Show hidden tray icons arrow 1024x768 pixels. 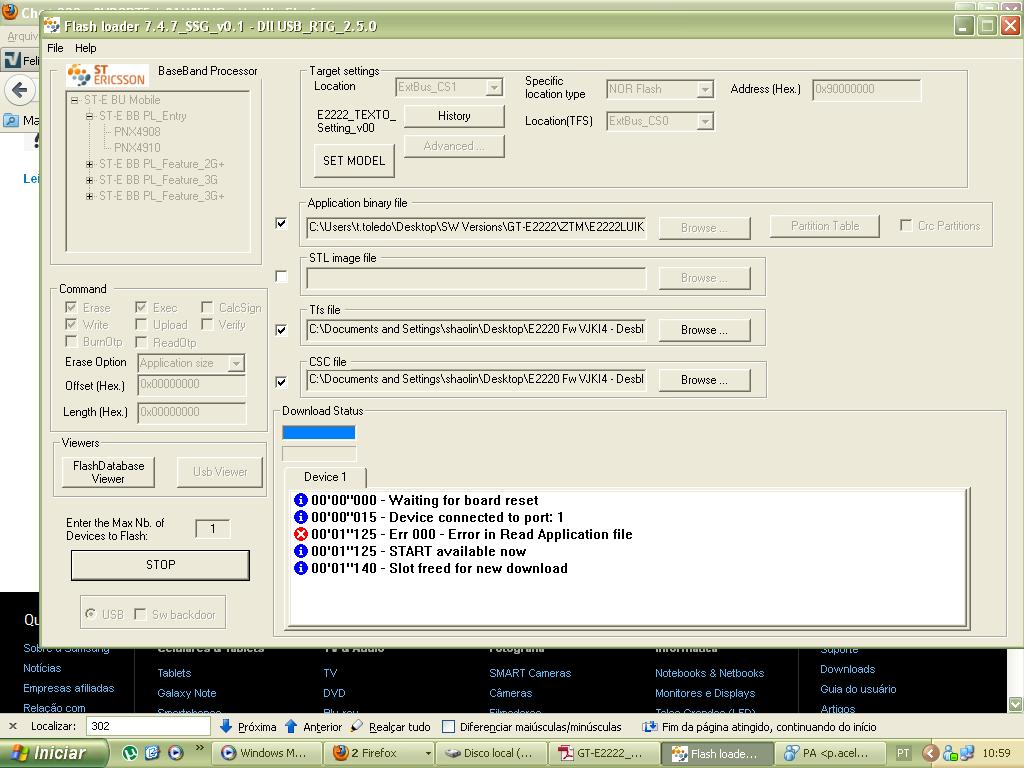pyautogui.click(x=931, y=754)
